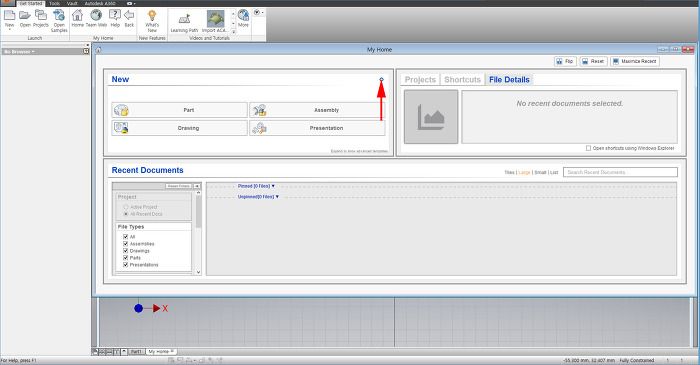
Task: Click the application menu button
Action: click(x=7, y=3)
